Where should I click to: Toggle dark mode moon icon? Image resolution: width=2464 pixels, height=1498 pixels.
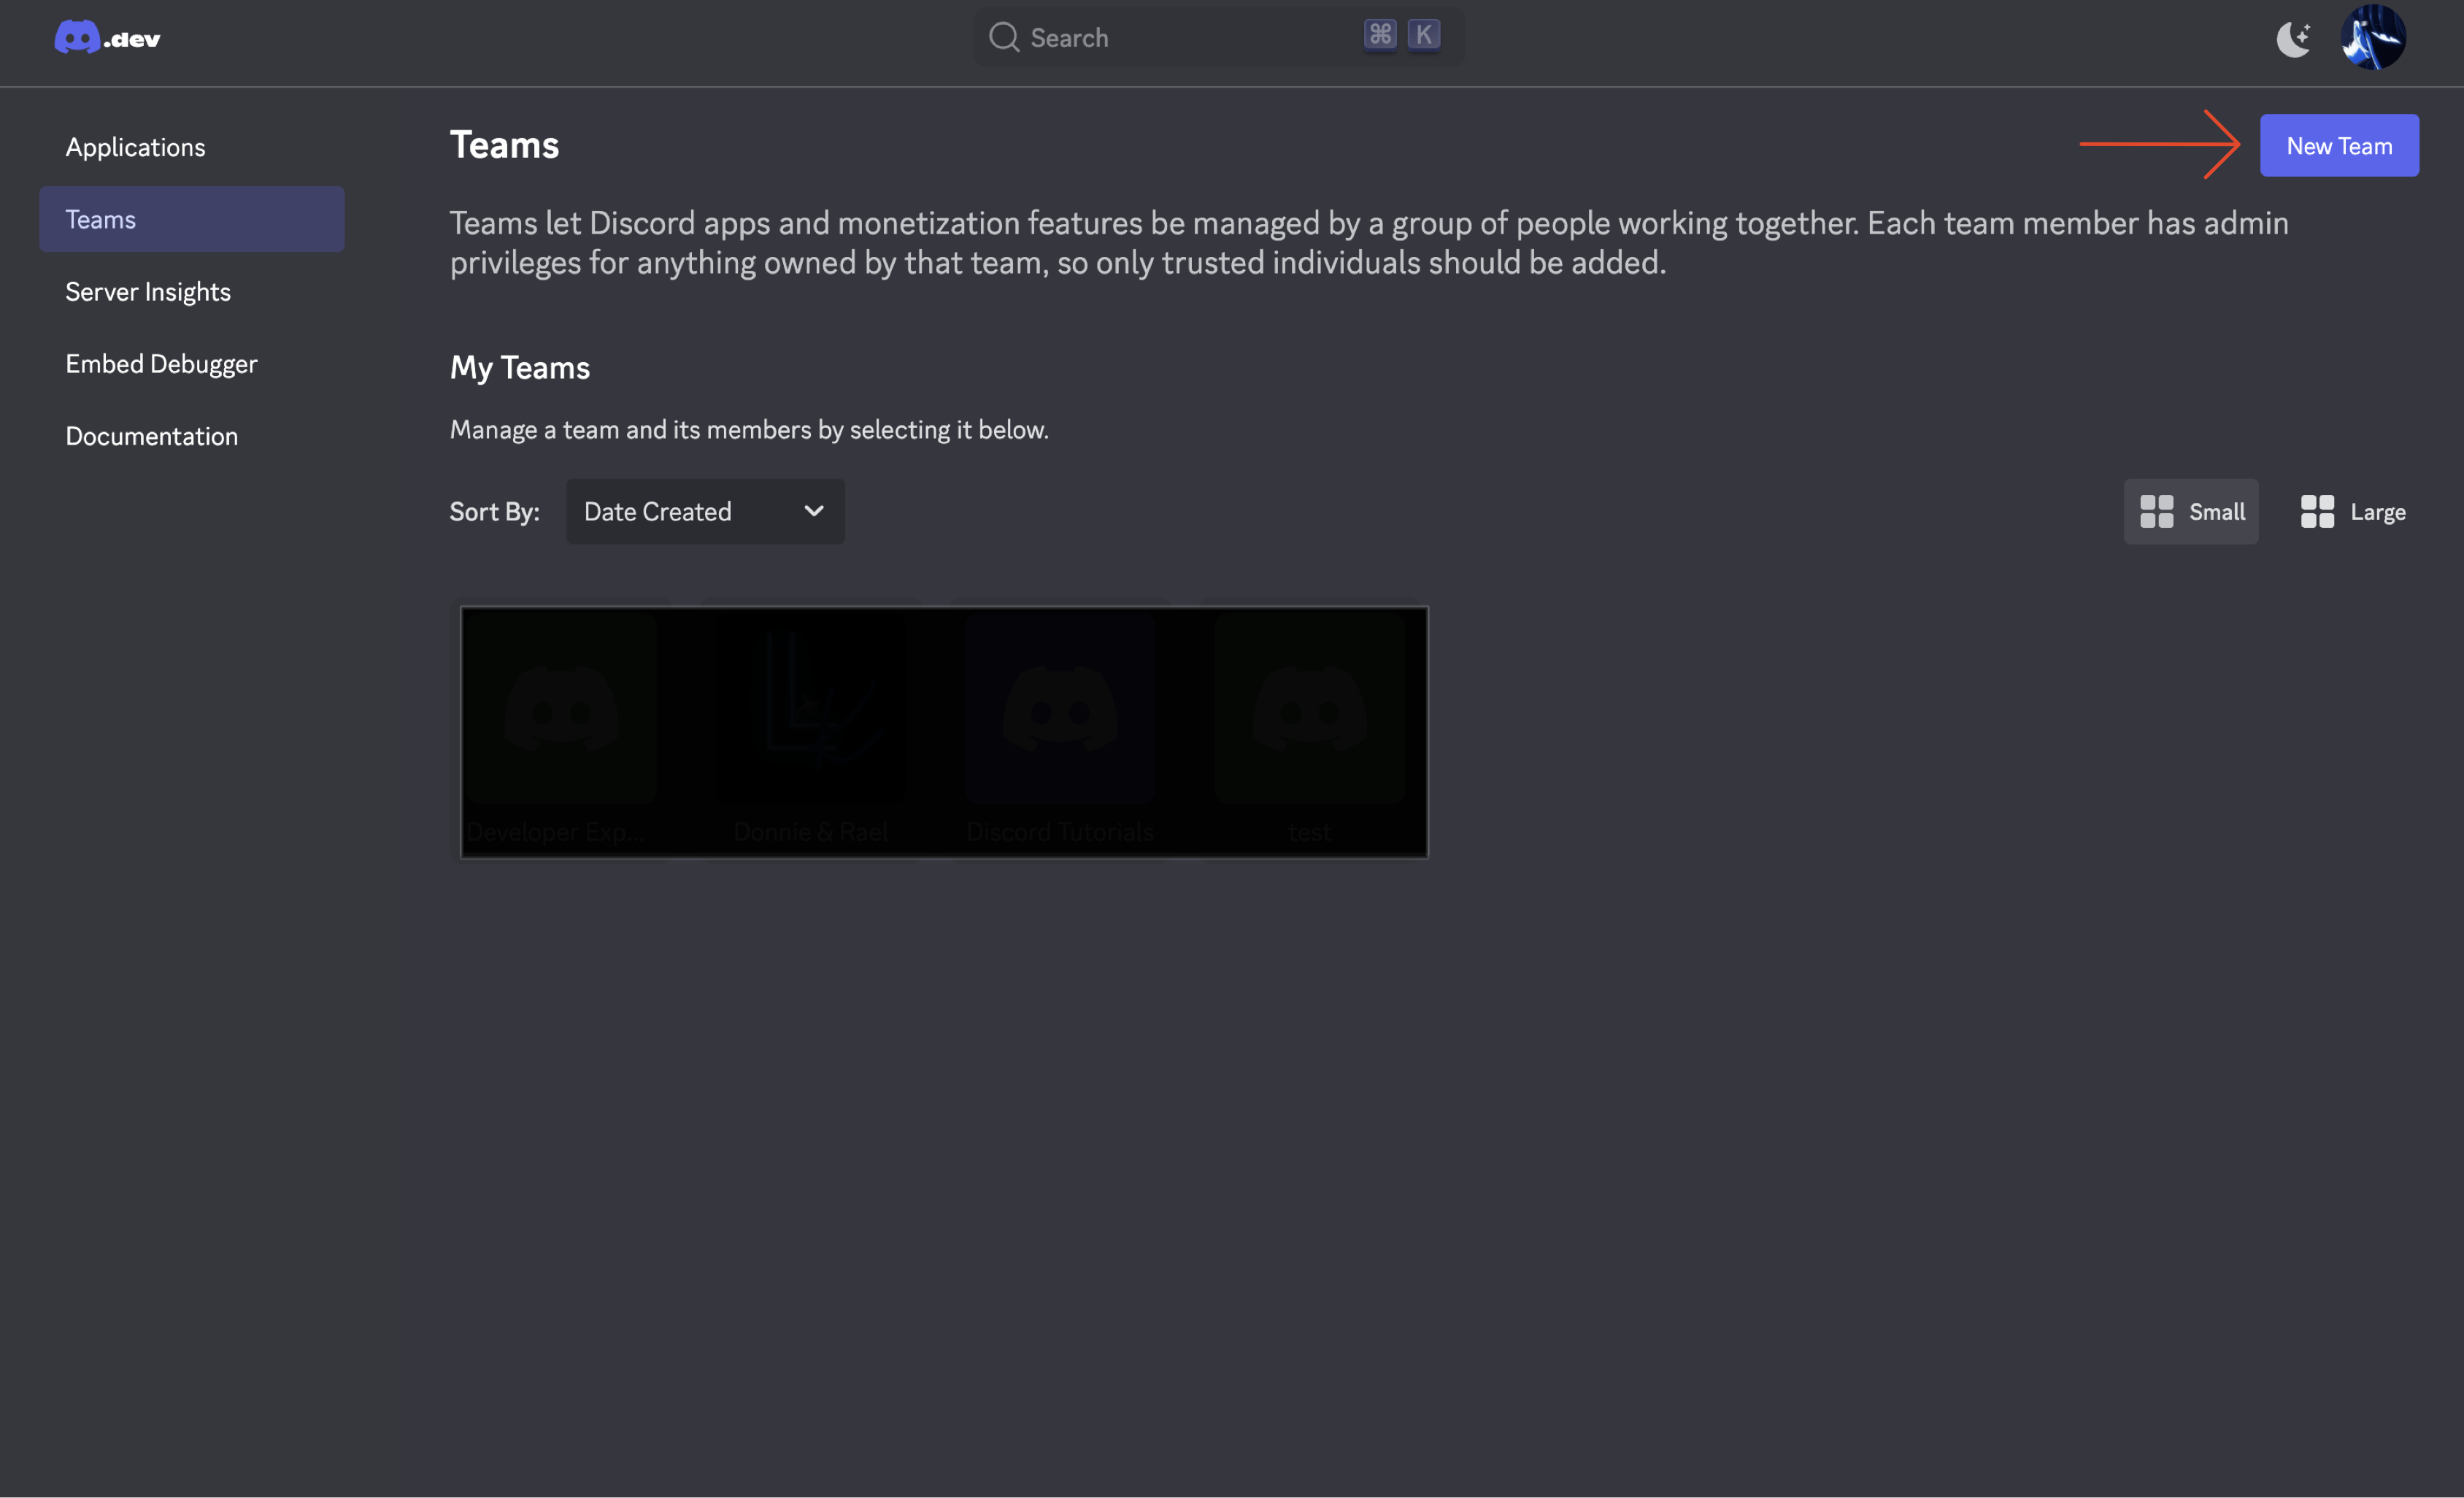click(x=2293, y=39)
